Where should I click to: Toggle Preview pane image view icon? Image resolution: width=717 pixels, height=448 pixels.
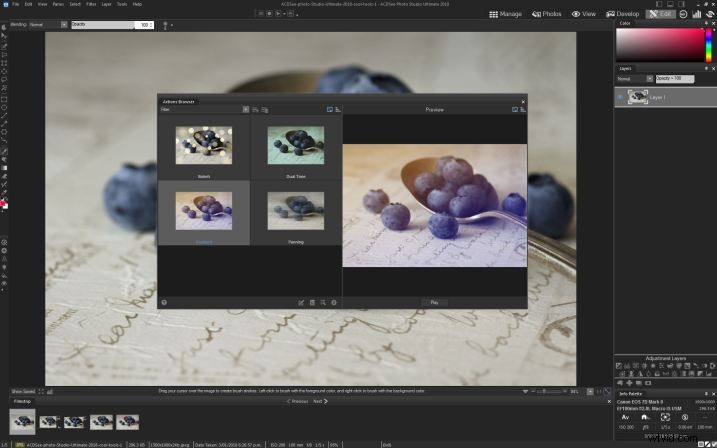515,110
